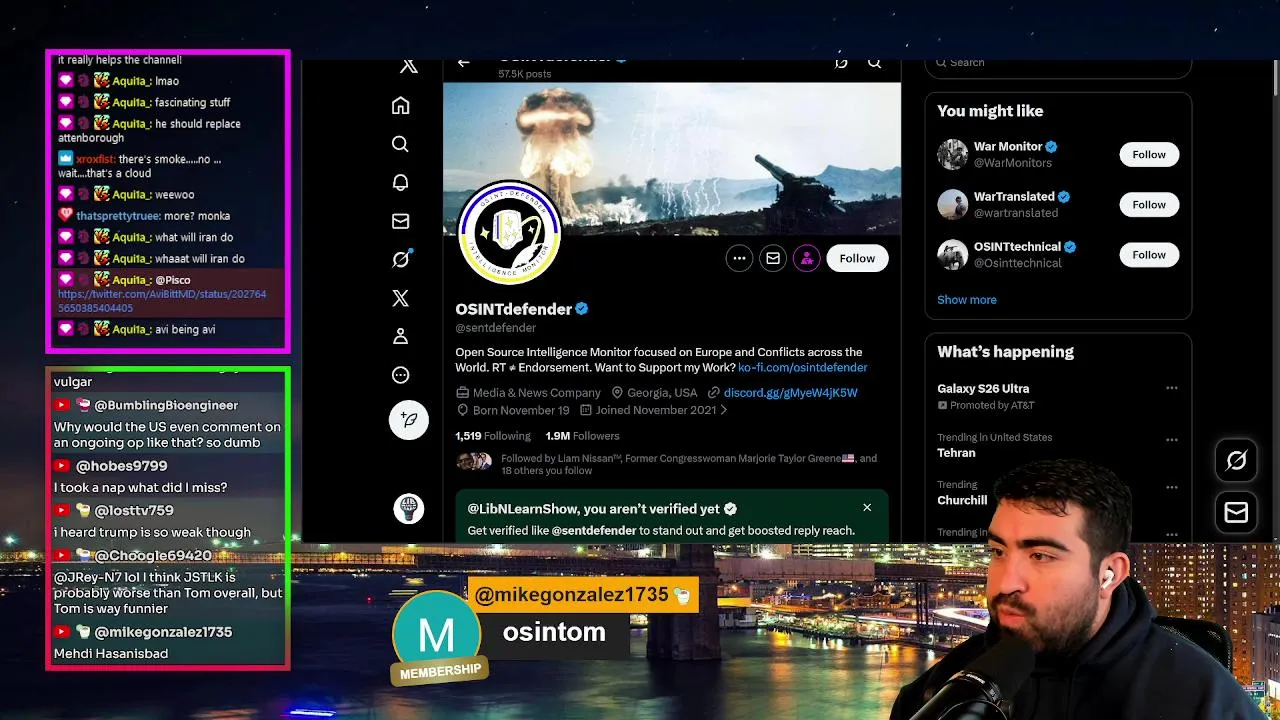This screenshot has width=1280, height=720.
Task: Open the ko-fi.com/osintdefender link
Action: coord(802,367)
